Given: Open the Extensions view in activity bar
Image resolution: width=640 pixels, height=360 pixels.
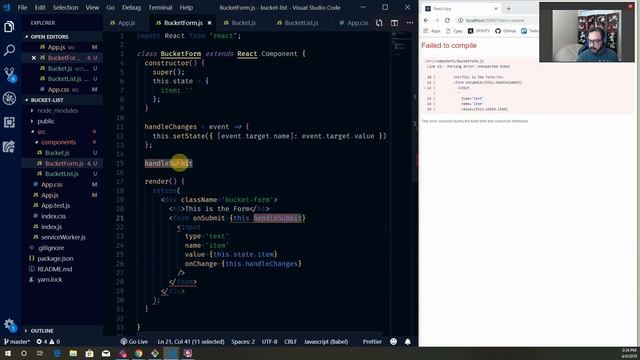Looking at the screenshot, I should [x=9, y=122].
